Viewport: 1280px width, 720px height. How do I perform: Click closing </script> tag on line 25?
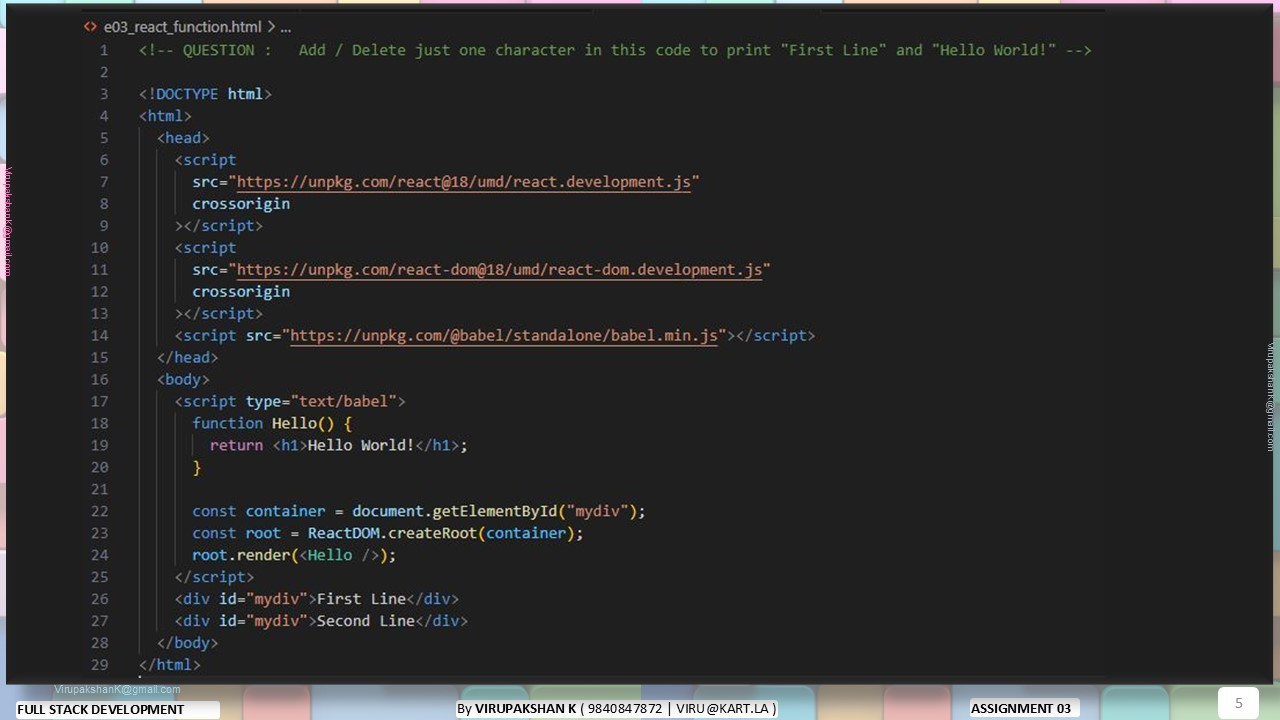coord(214,578)
